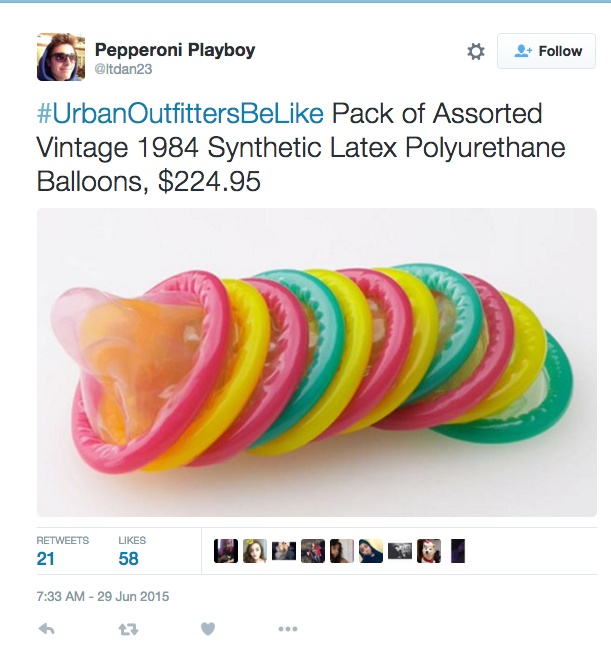Open the first liker's avatar
This screenshot has height=657, width=611.
click(226, 551)
